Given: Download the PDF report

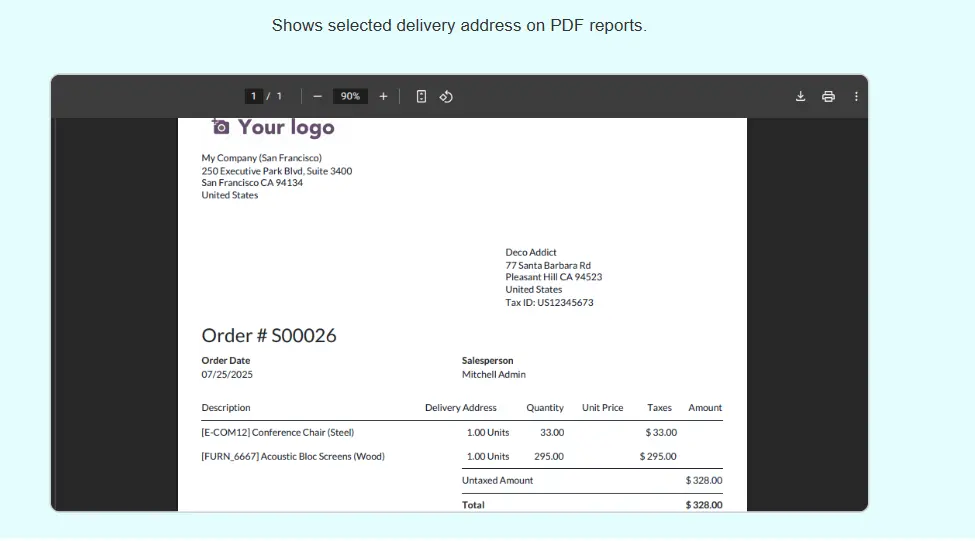Looking at the screenshot, I should click(800, 96).
